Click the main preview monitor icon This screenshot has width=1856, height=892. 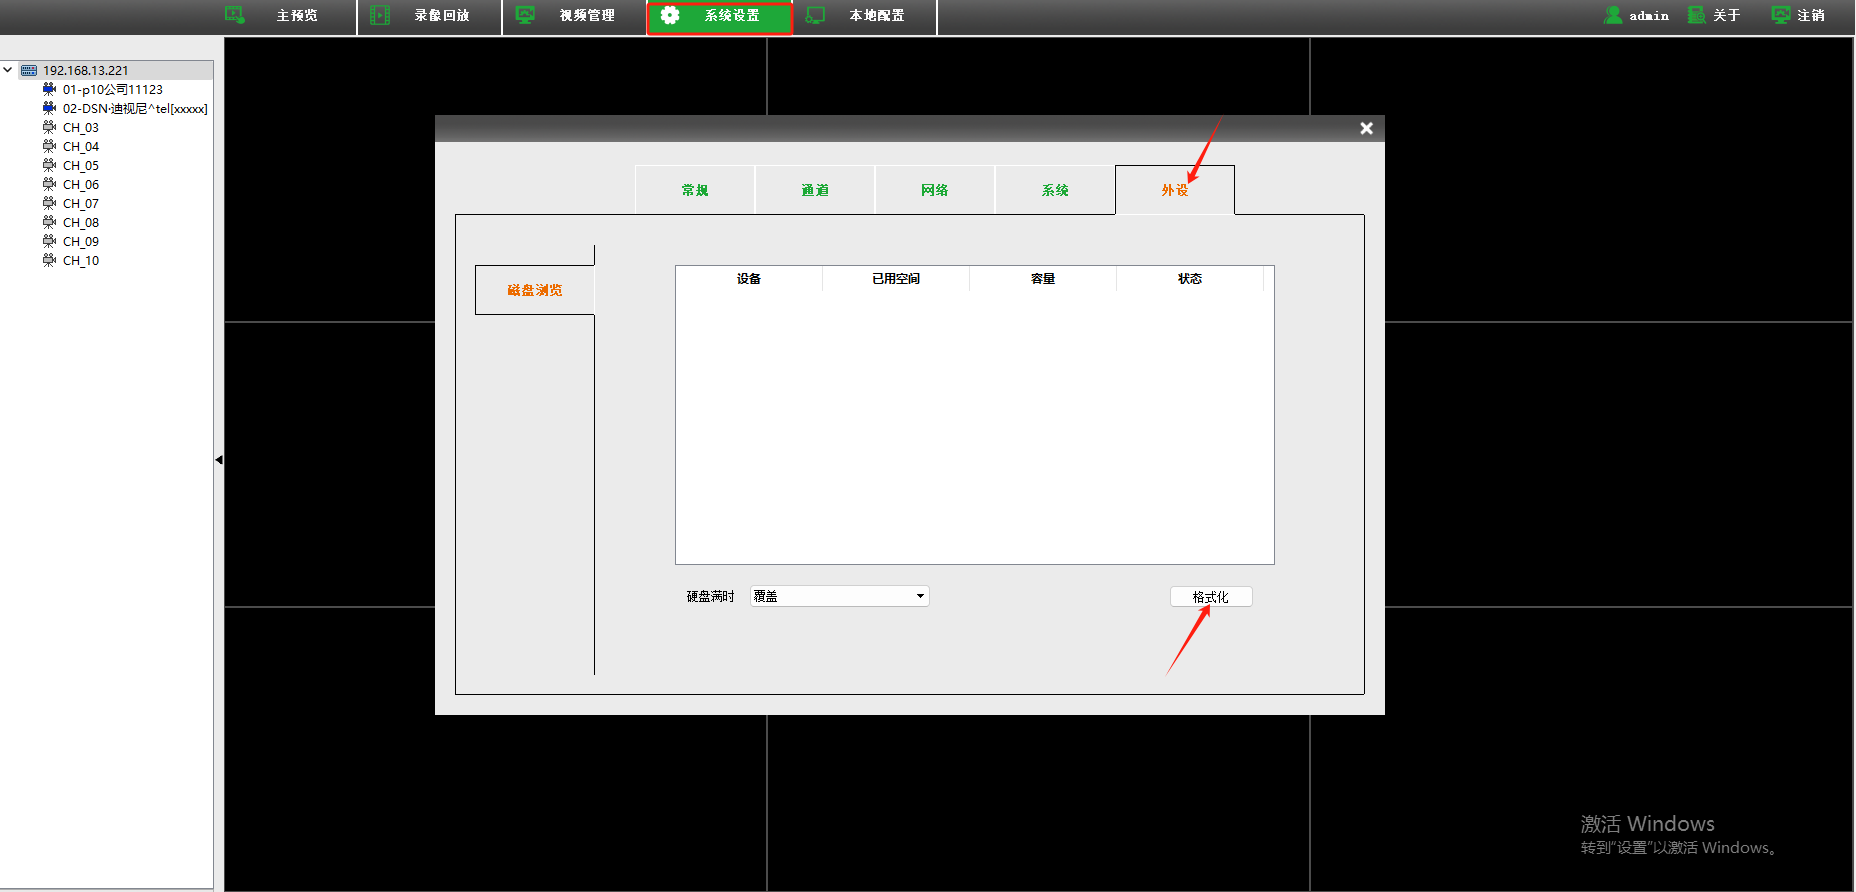pyautogui.click(x=235, y=15)
